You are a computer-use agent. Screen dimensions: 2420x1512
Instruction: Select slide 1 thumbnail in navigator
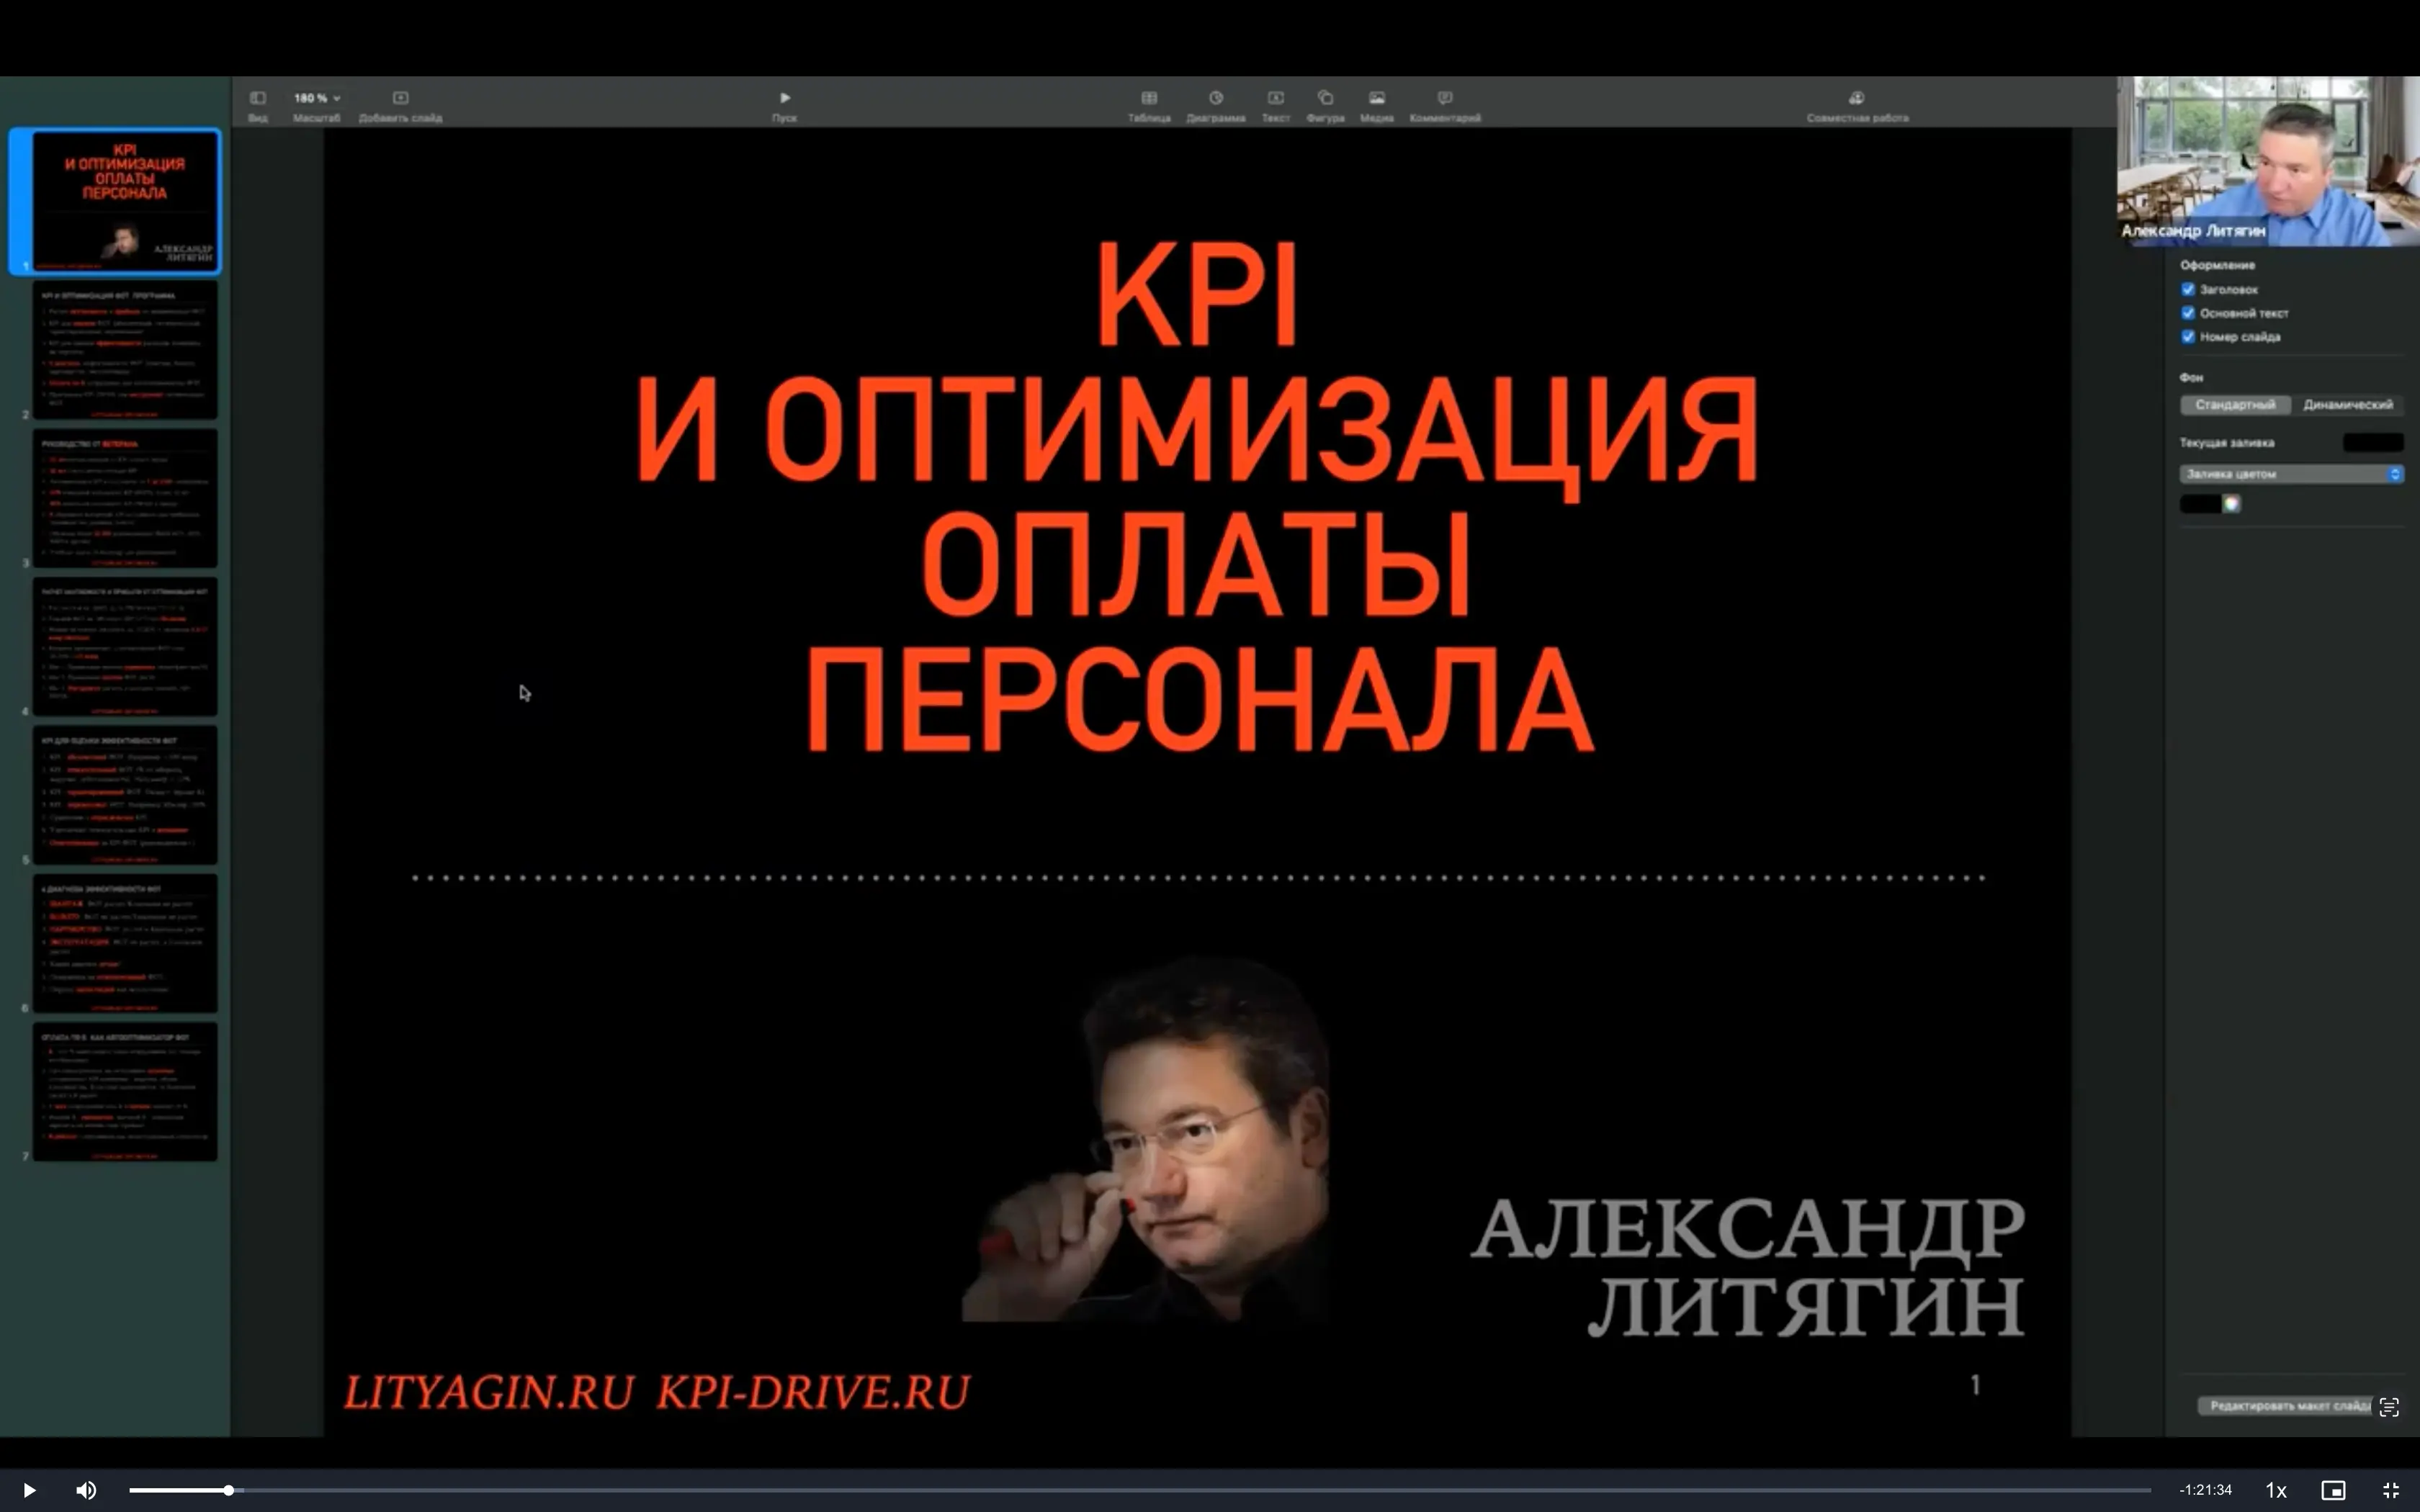124,201
